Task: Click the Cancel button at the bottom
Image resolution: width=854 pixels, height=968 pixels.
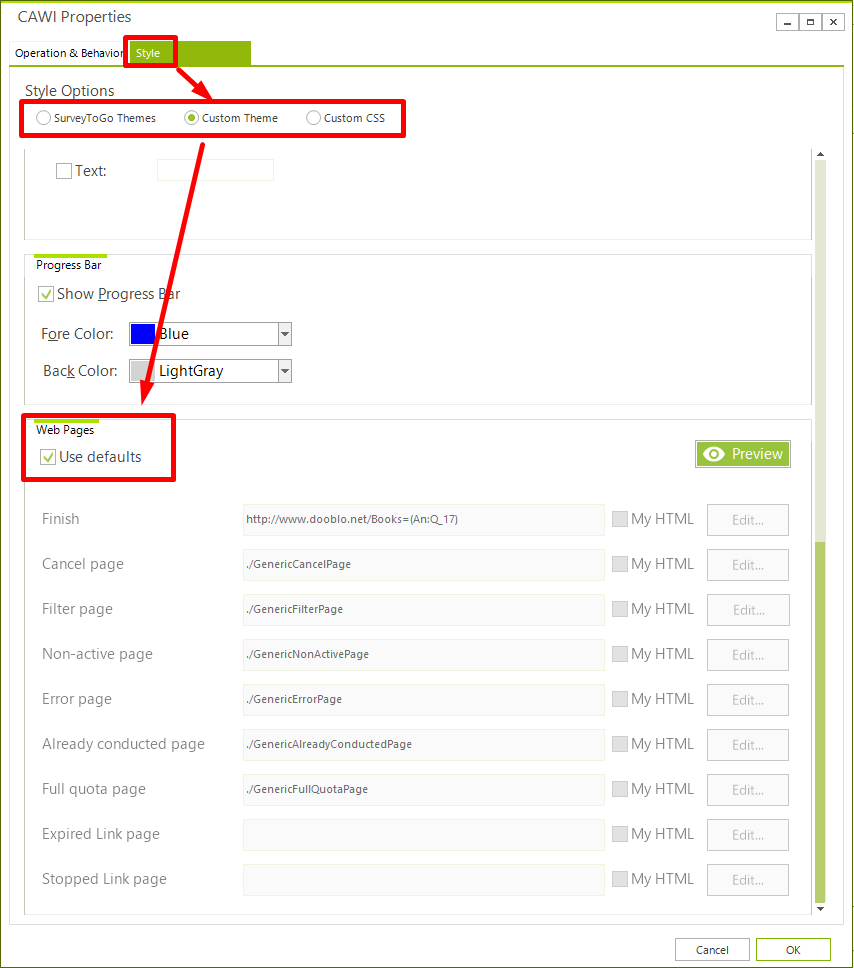Action: pyautogui.click(x=712, y=950)
